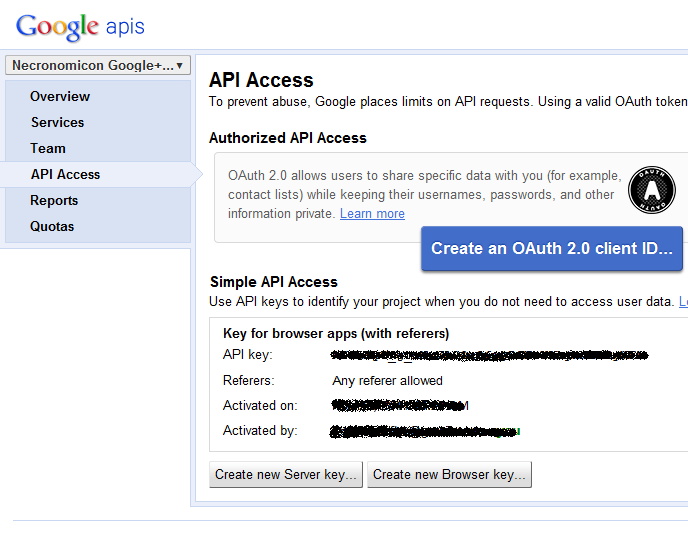Click the Key for browser apps heading
Image resolution: width=688 pixels, height=541 pixels.
(x=336, y=334)
